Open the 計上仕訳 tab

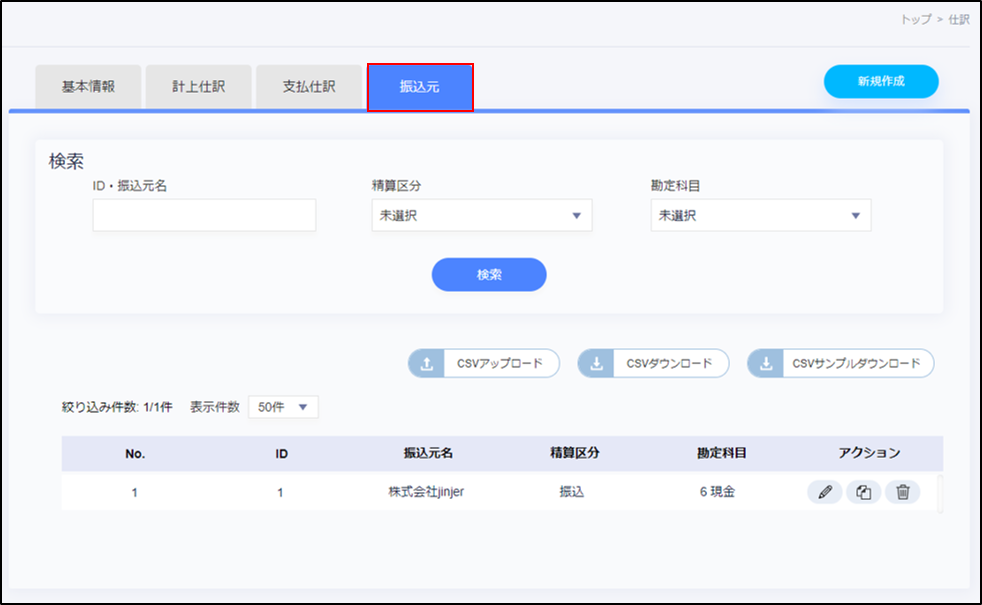pos(198,87)
